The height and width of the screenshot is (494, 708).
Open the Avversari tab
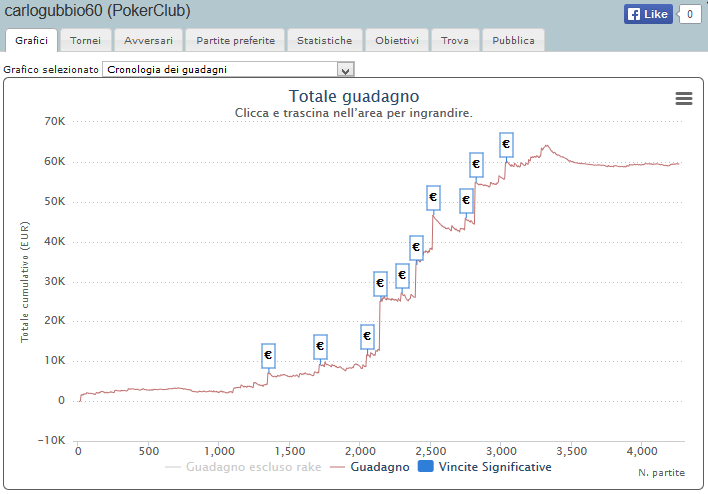click(x=148, y=41)
